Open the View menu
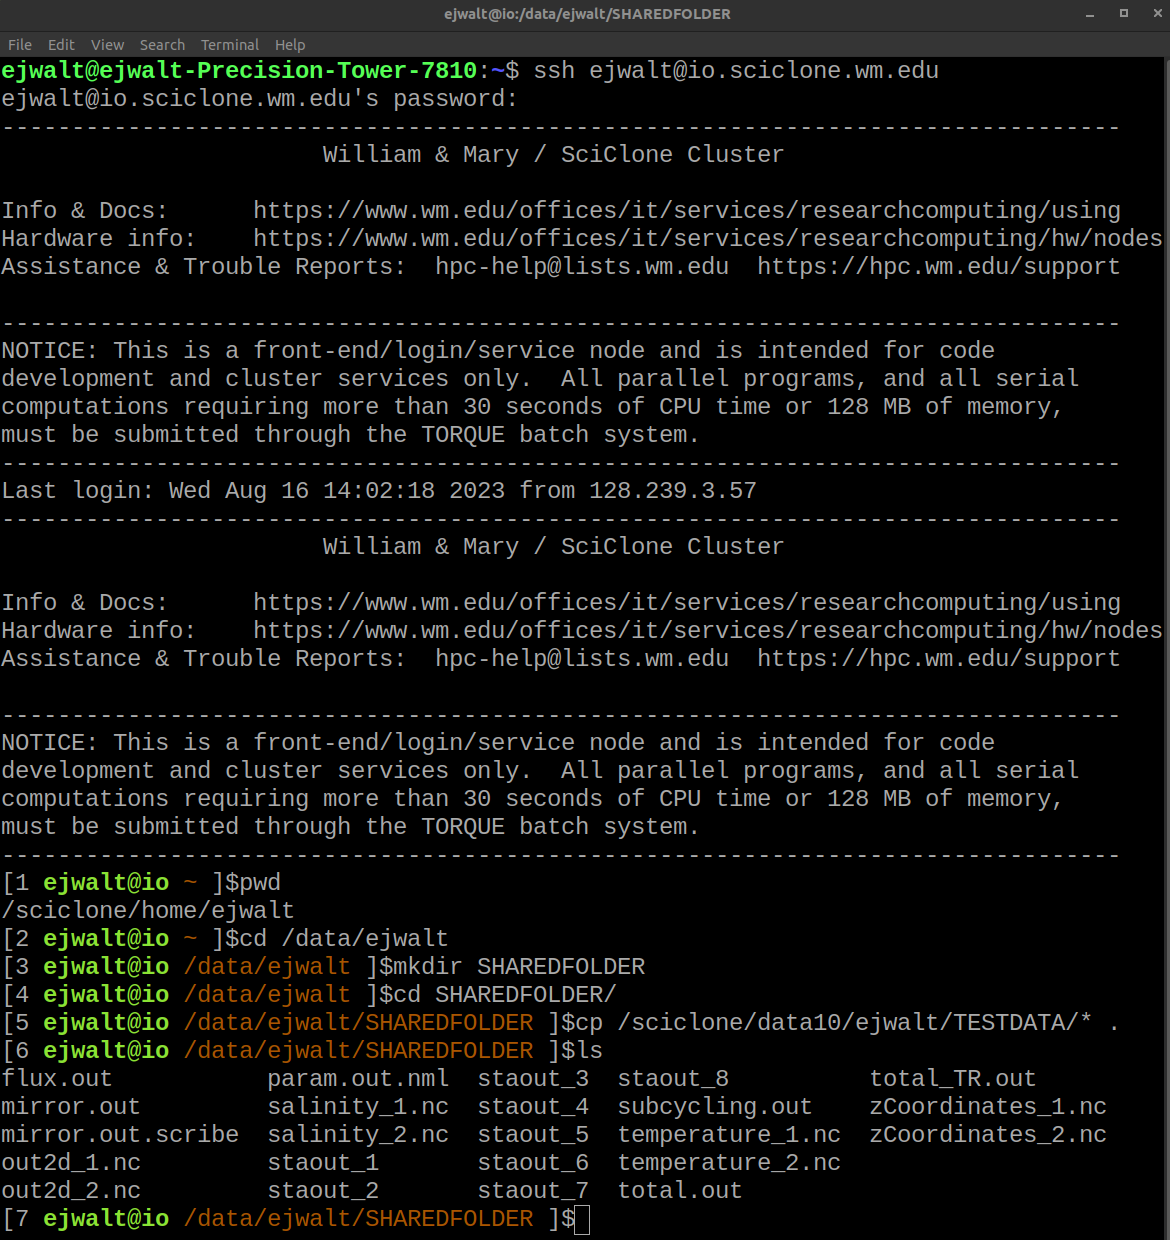The width and height of the screenshot is (1170, 1240). coord(107,45)
